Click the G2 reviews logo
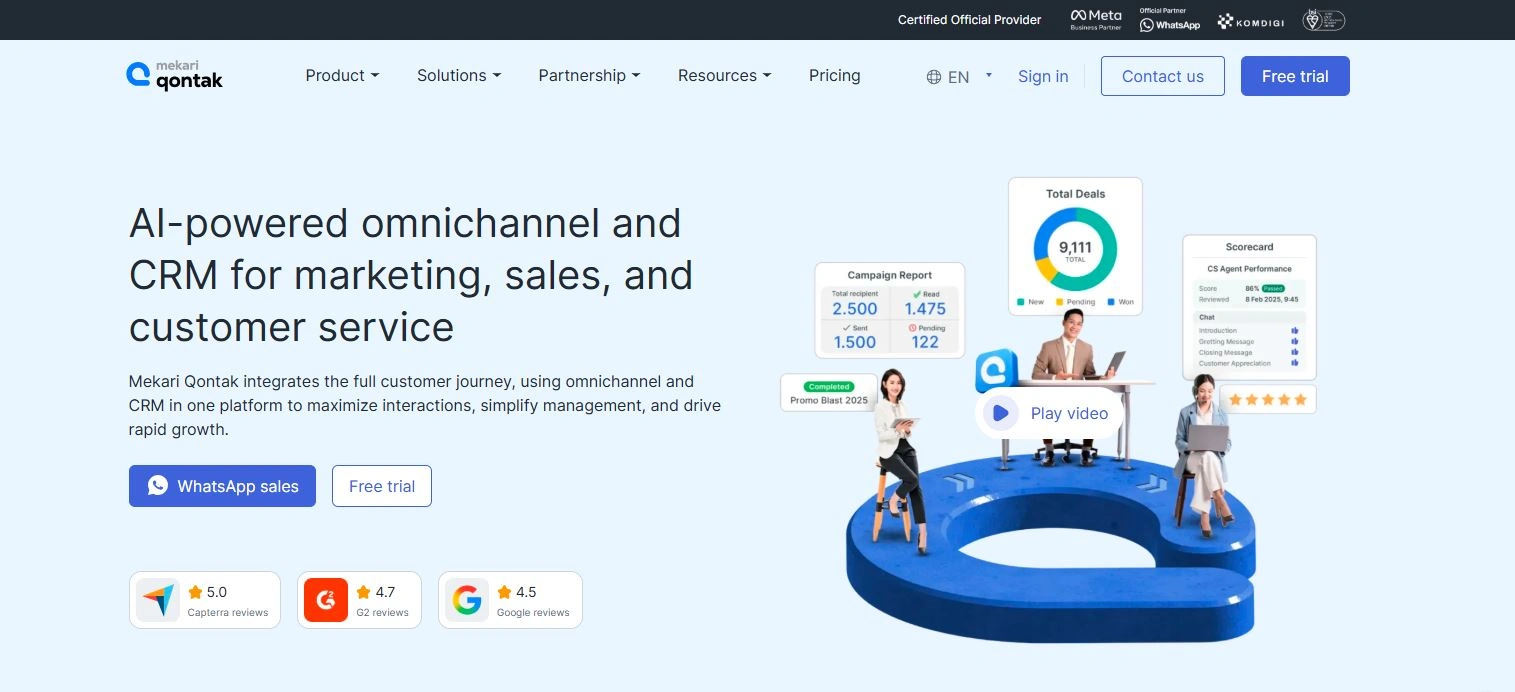The height and width of the screenshot is (692, 1515). pos(326,600)
